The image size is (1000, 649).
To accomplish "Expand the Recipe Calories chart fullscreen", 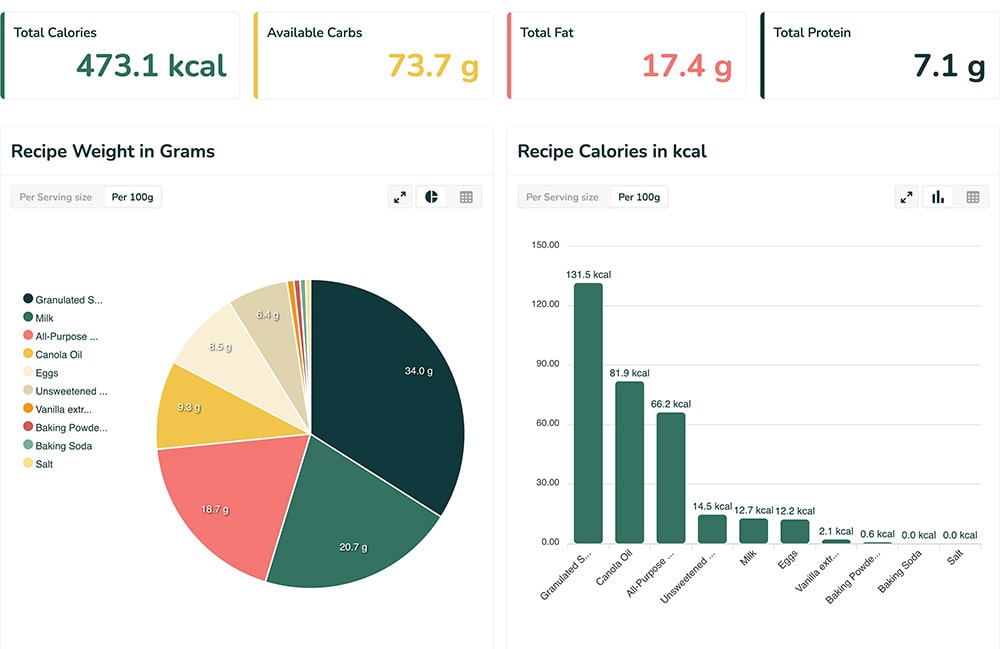I will pyautogui.click(x=907, y=197).
